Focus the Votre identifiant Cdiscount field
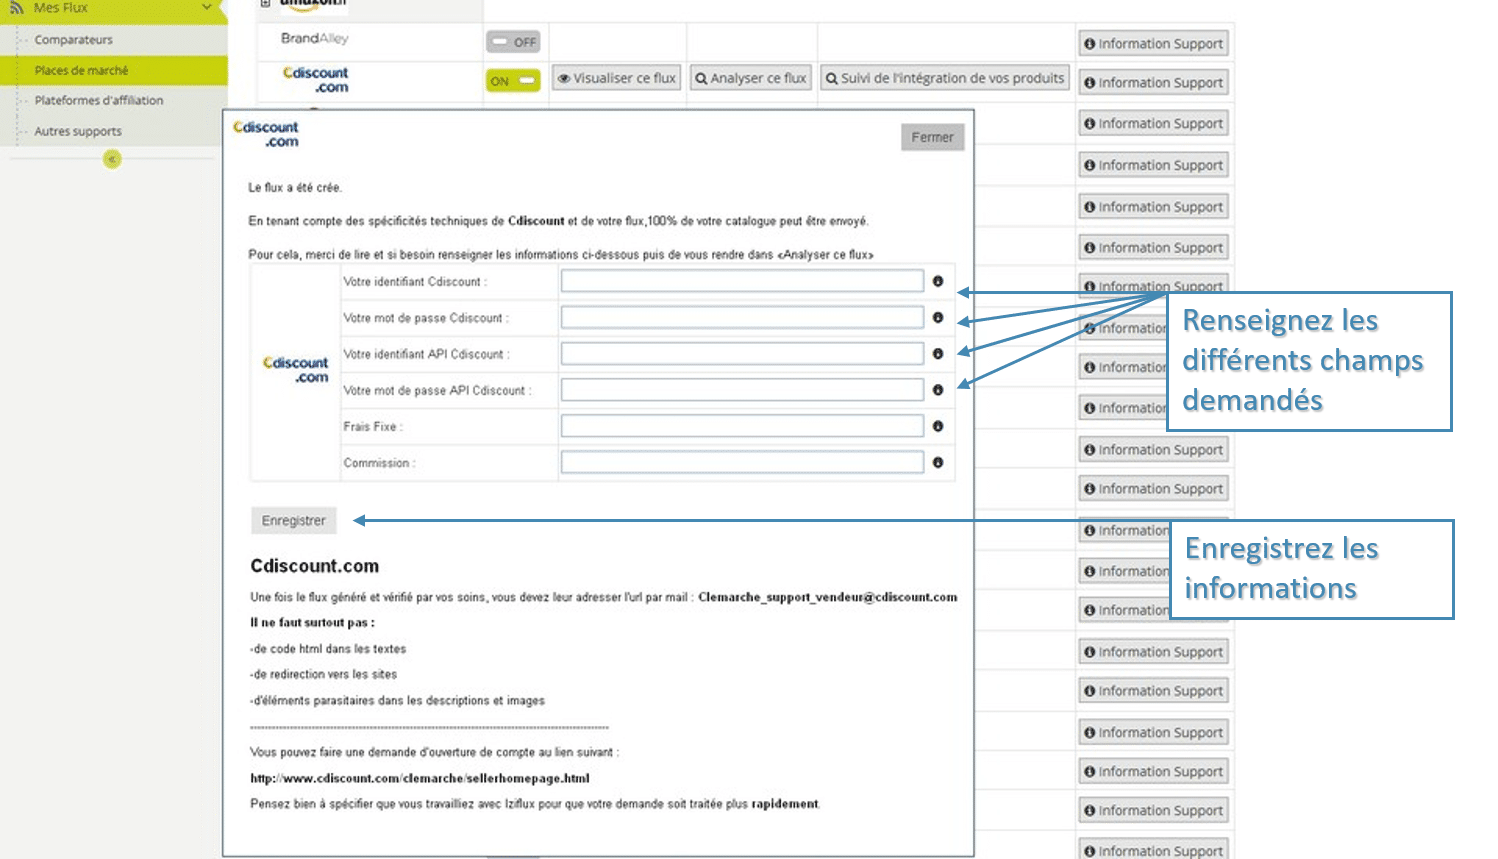1498x859 pixels. (742, 281)
